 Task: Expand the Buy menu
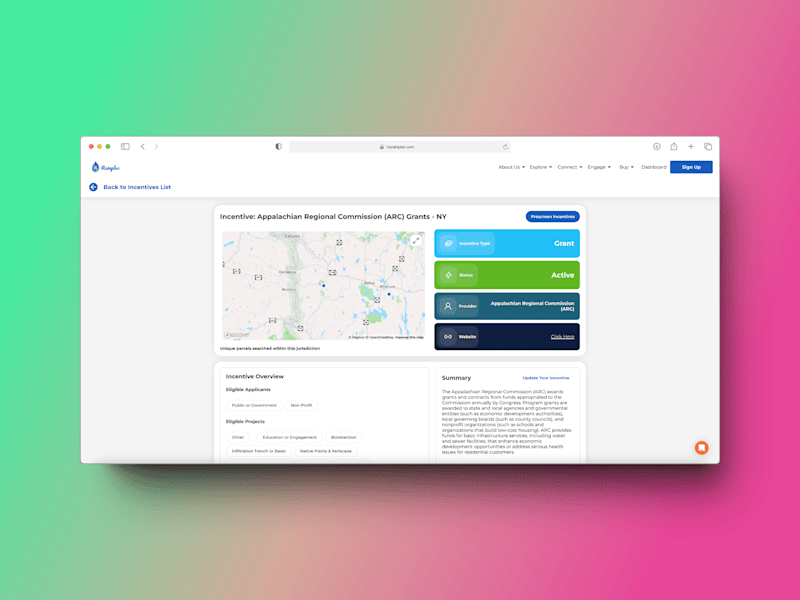tap(627, 167)
